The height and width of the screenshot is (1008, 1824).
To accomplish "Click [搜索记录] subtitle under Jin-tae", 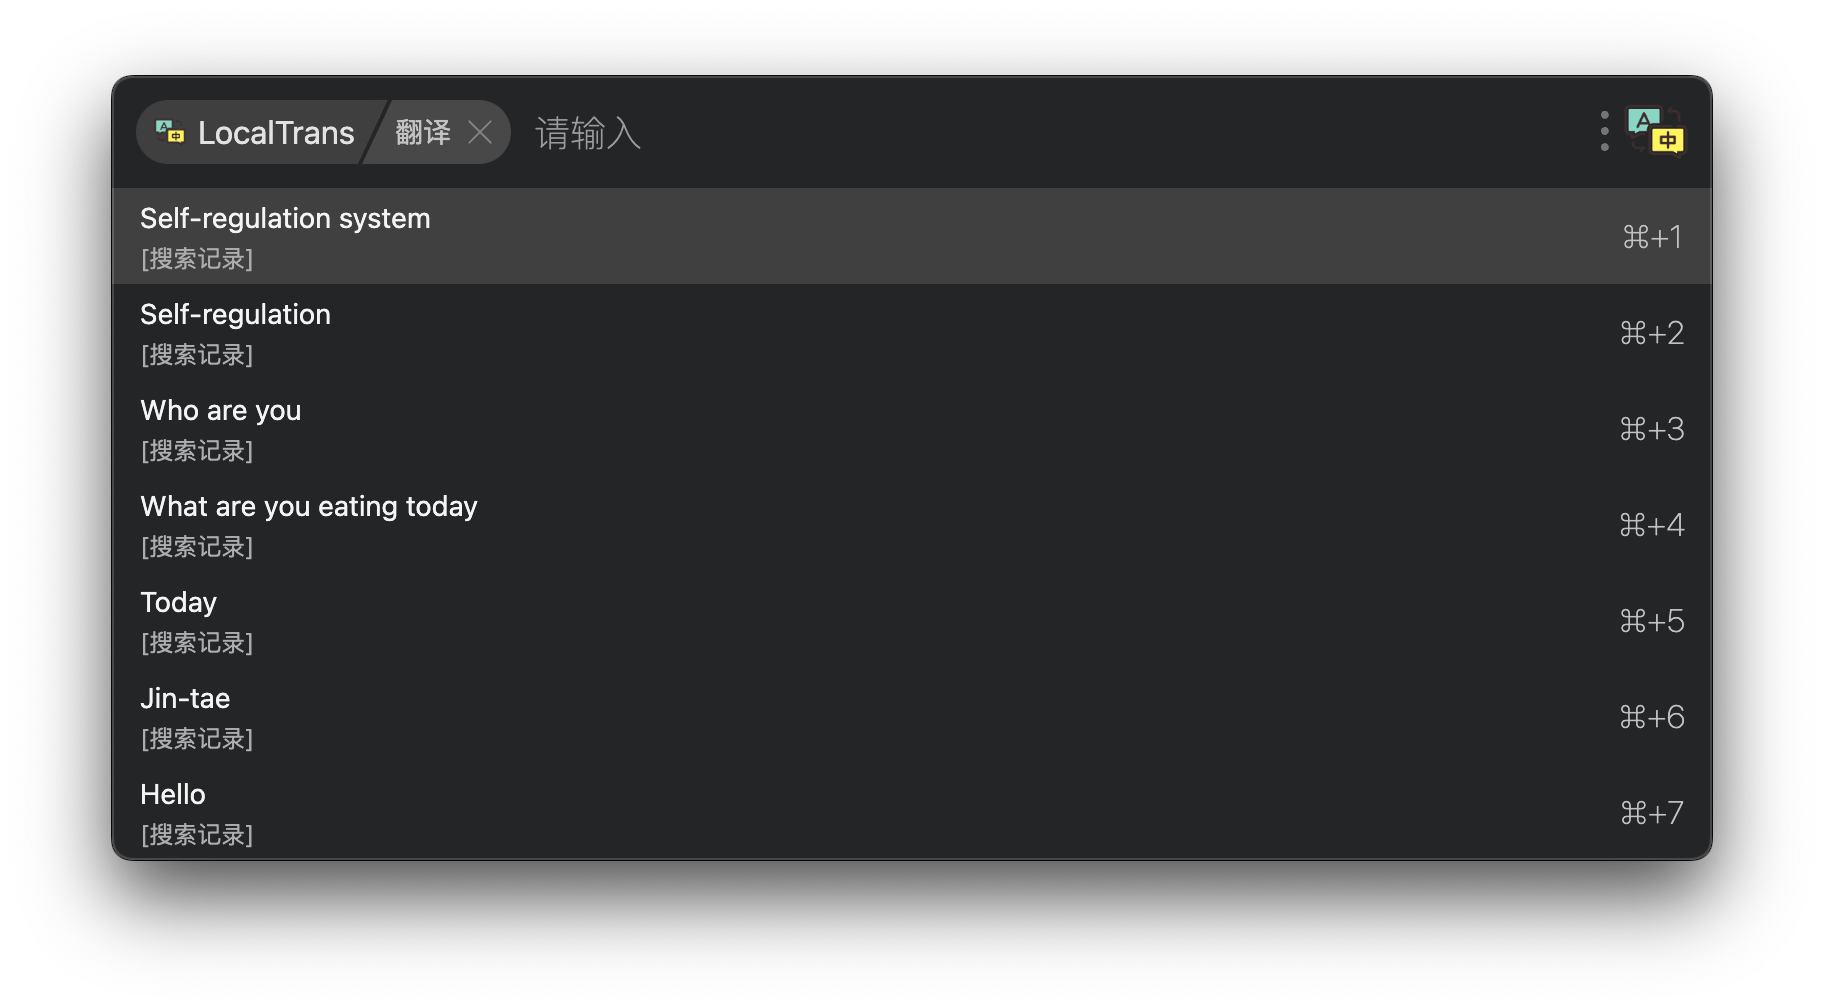I will click(x=197, y=739).
